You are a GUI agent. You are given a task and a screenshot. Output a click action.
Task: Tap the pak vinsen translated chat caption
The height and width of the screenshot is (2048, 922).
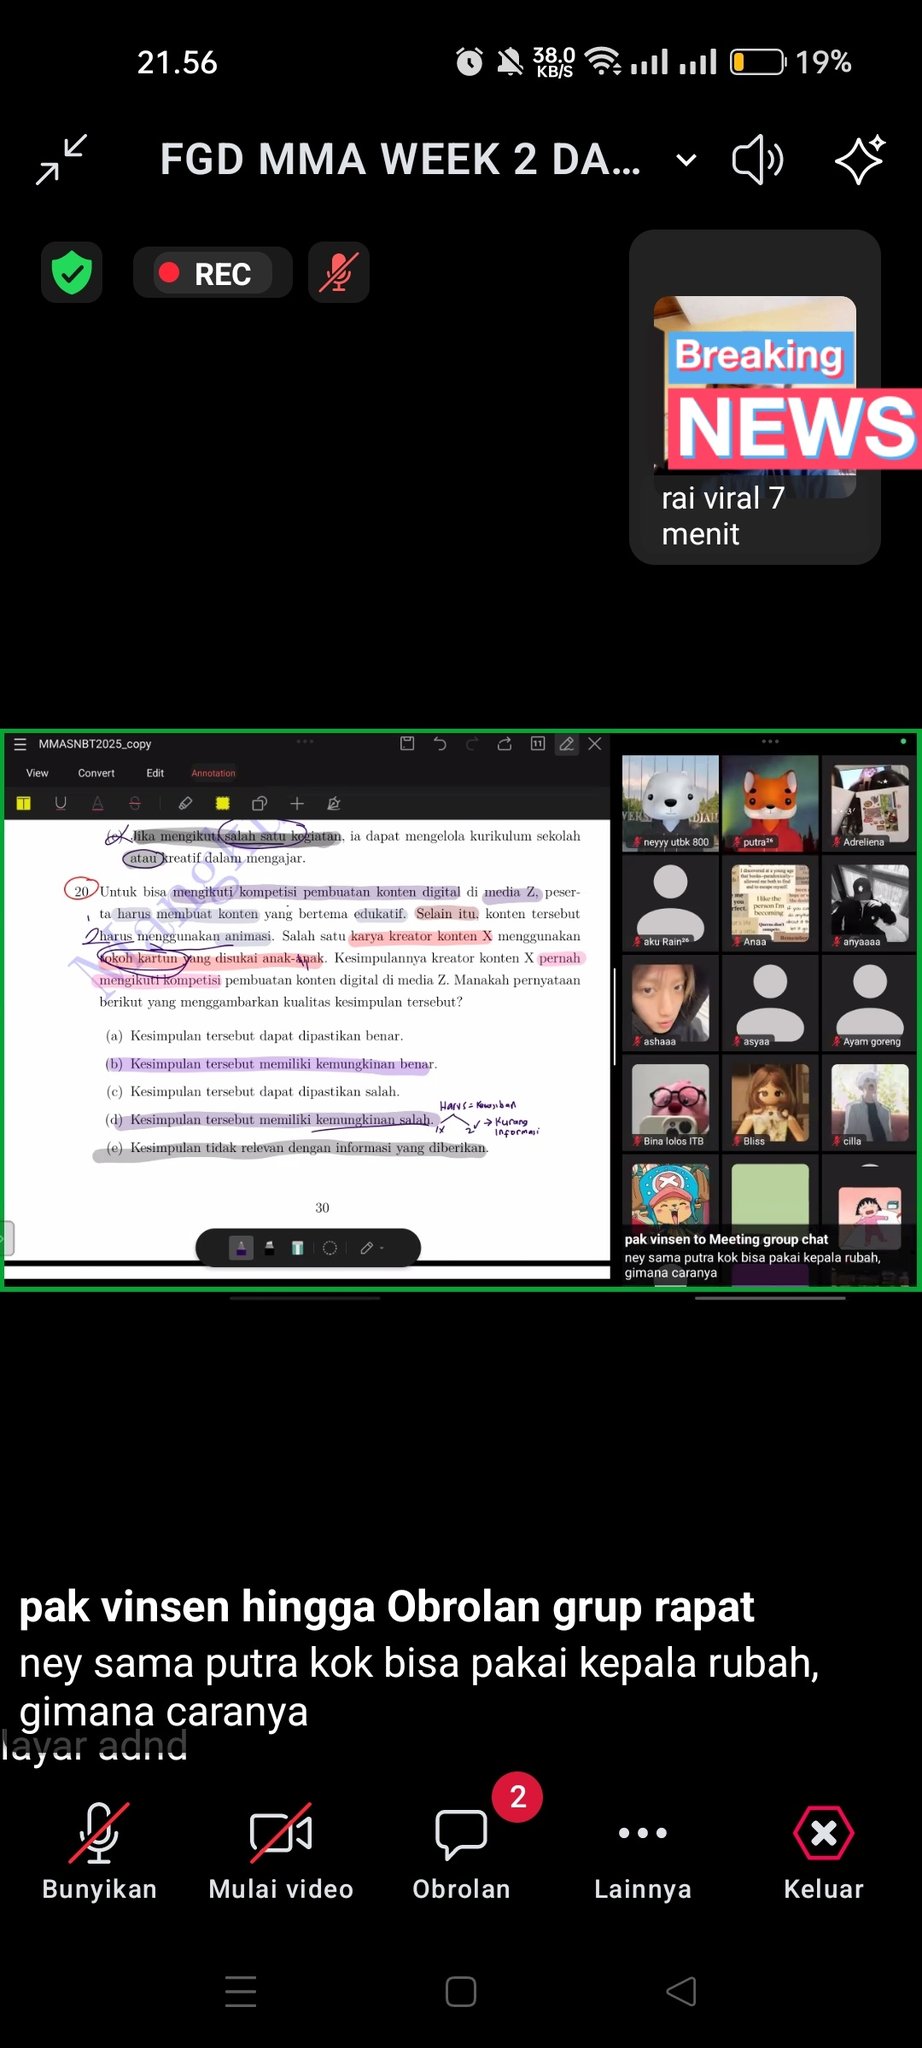(x=420, y=1660)
